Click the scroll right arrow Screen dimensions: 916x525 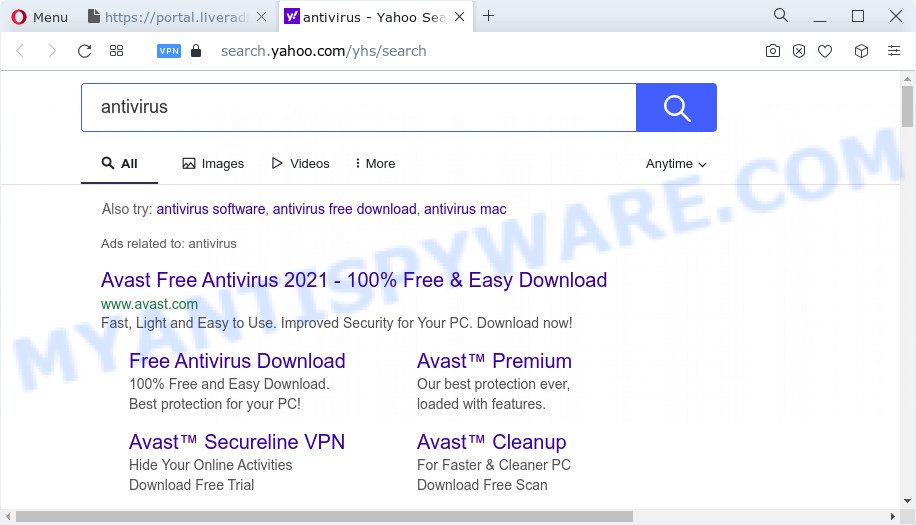click(x=893, y=517)
